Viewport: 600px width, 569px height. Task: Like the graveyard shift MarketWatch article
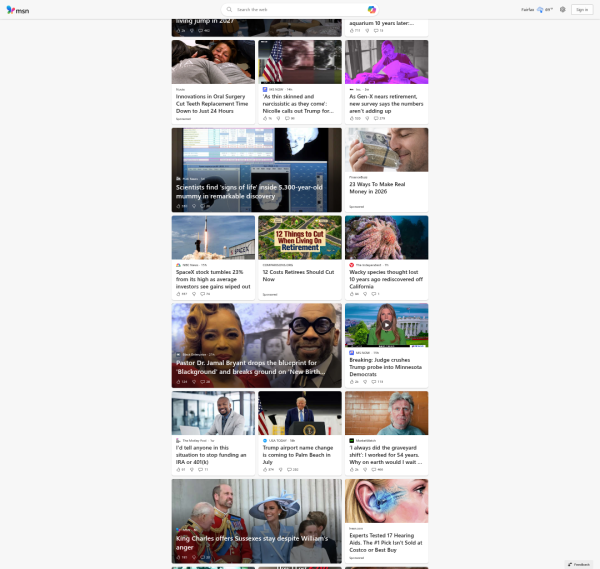click(x=354, y=470)
